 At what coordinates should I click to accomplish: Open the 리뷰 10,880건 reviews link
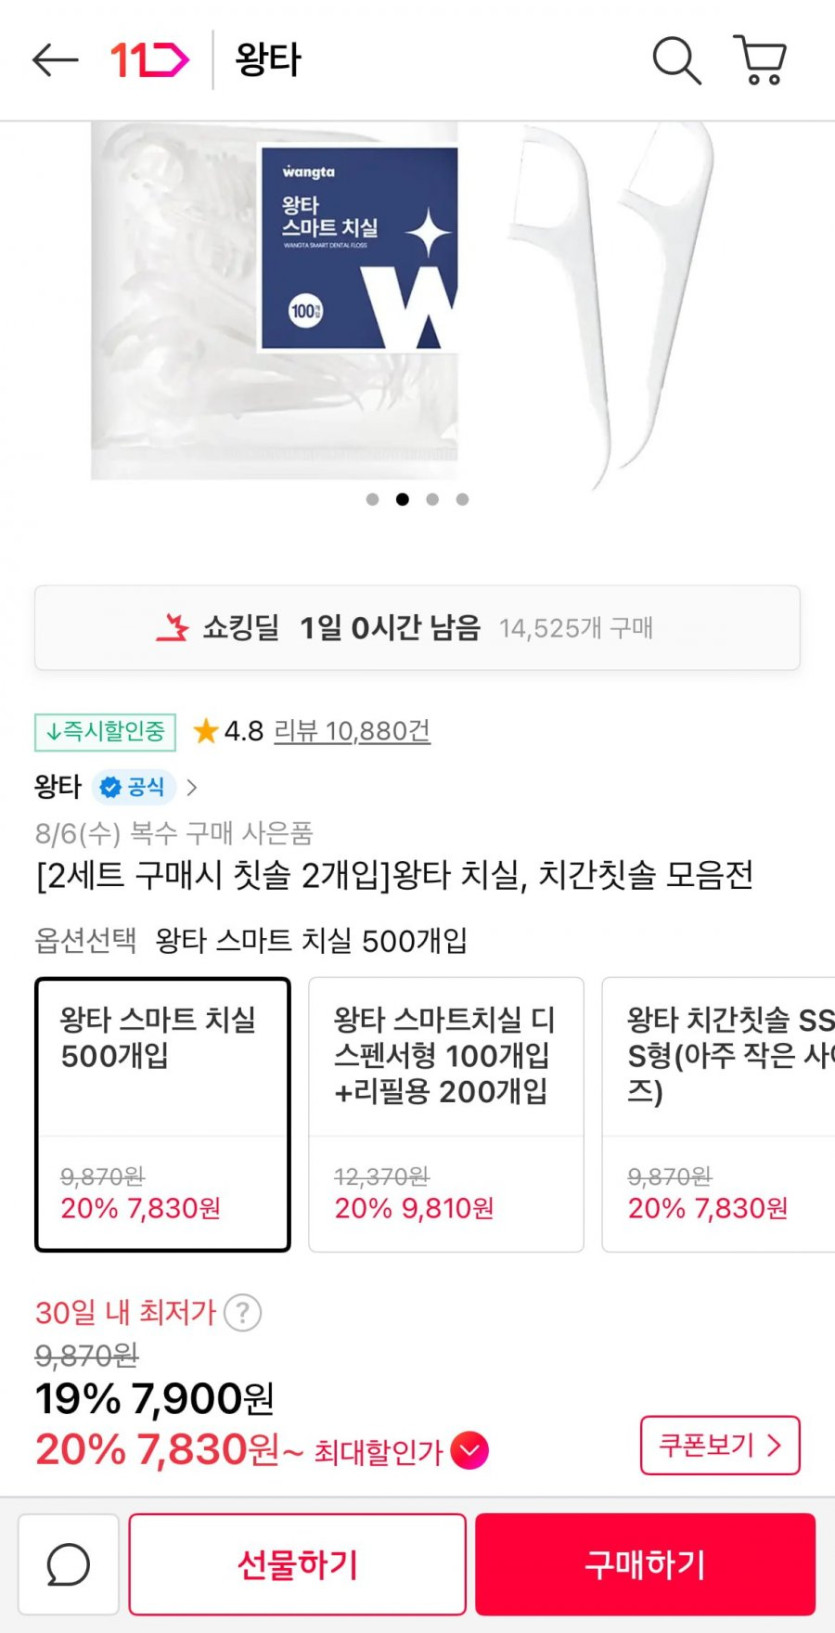pyautogui.click(x=352, y=732)
